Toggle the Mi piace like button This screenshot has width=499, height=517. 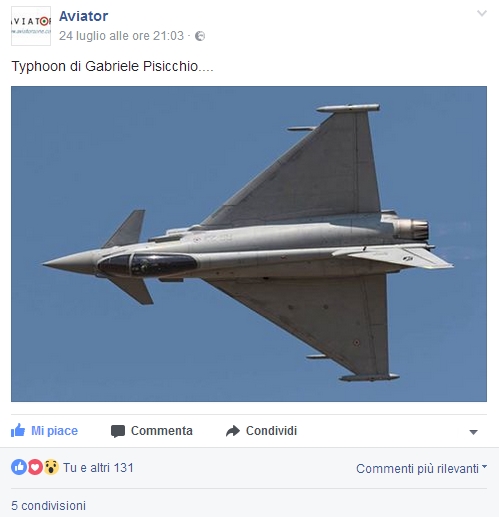tap(44, 431)
